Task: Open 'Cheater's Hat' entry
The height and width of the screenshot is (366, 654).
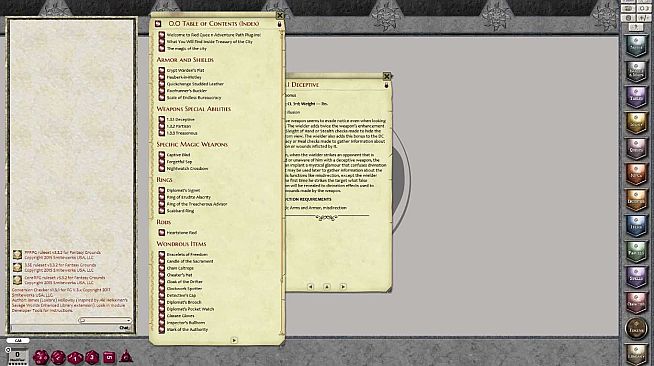Action: tap(179, 275)
